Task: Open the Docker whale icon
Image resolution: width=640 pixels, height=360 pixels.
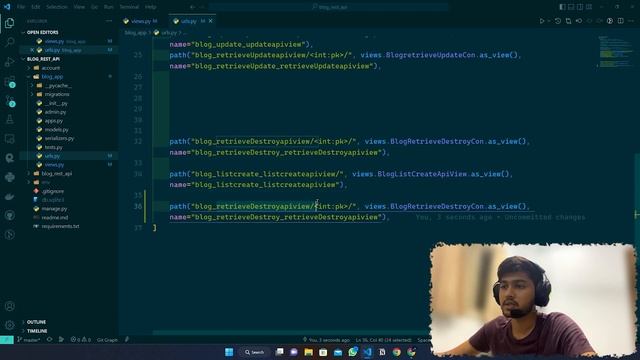Action: point(9,196)
